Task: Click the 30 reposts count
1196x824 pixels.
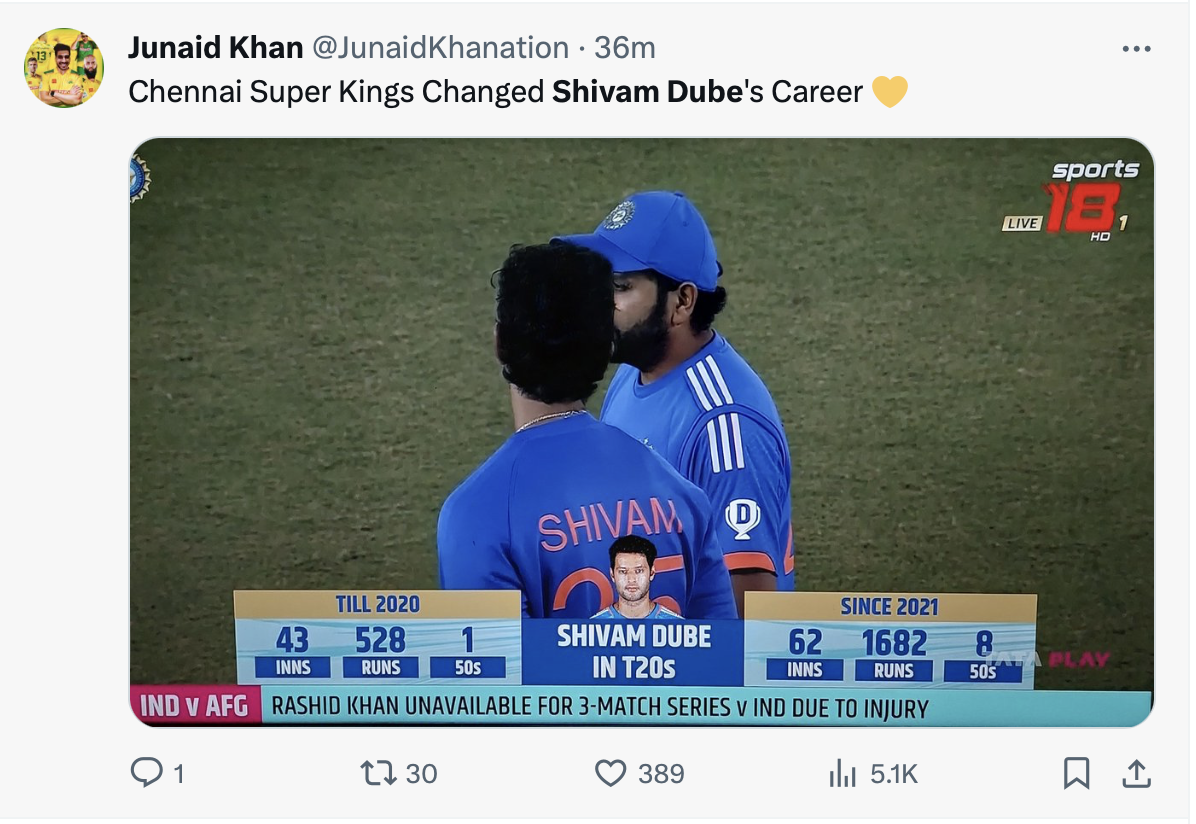Action: click(x=422, y=773)
